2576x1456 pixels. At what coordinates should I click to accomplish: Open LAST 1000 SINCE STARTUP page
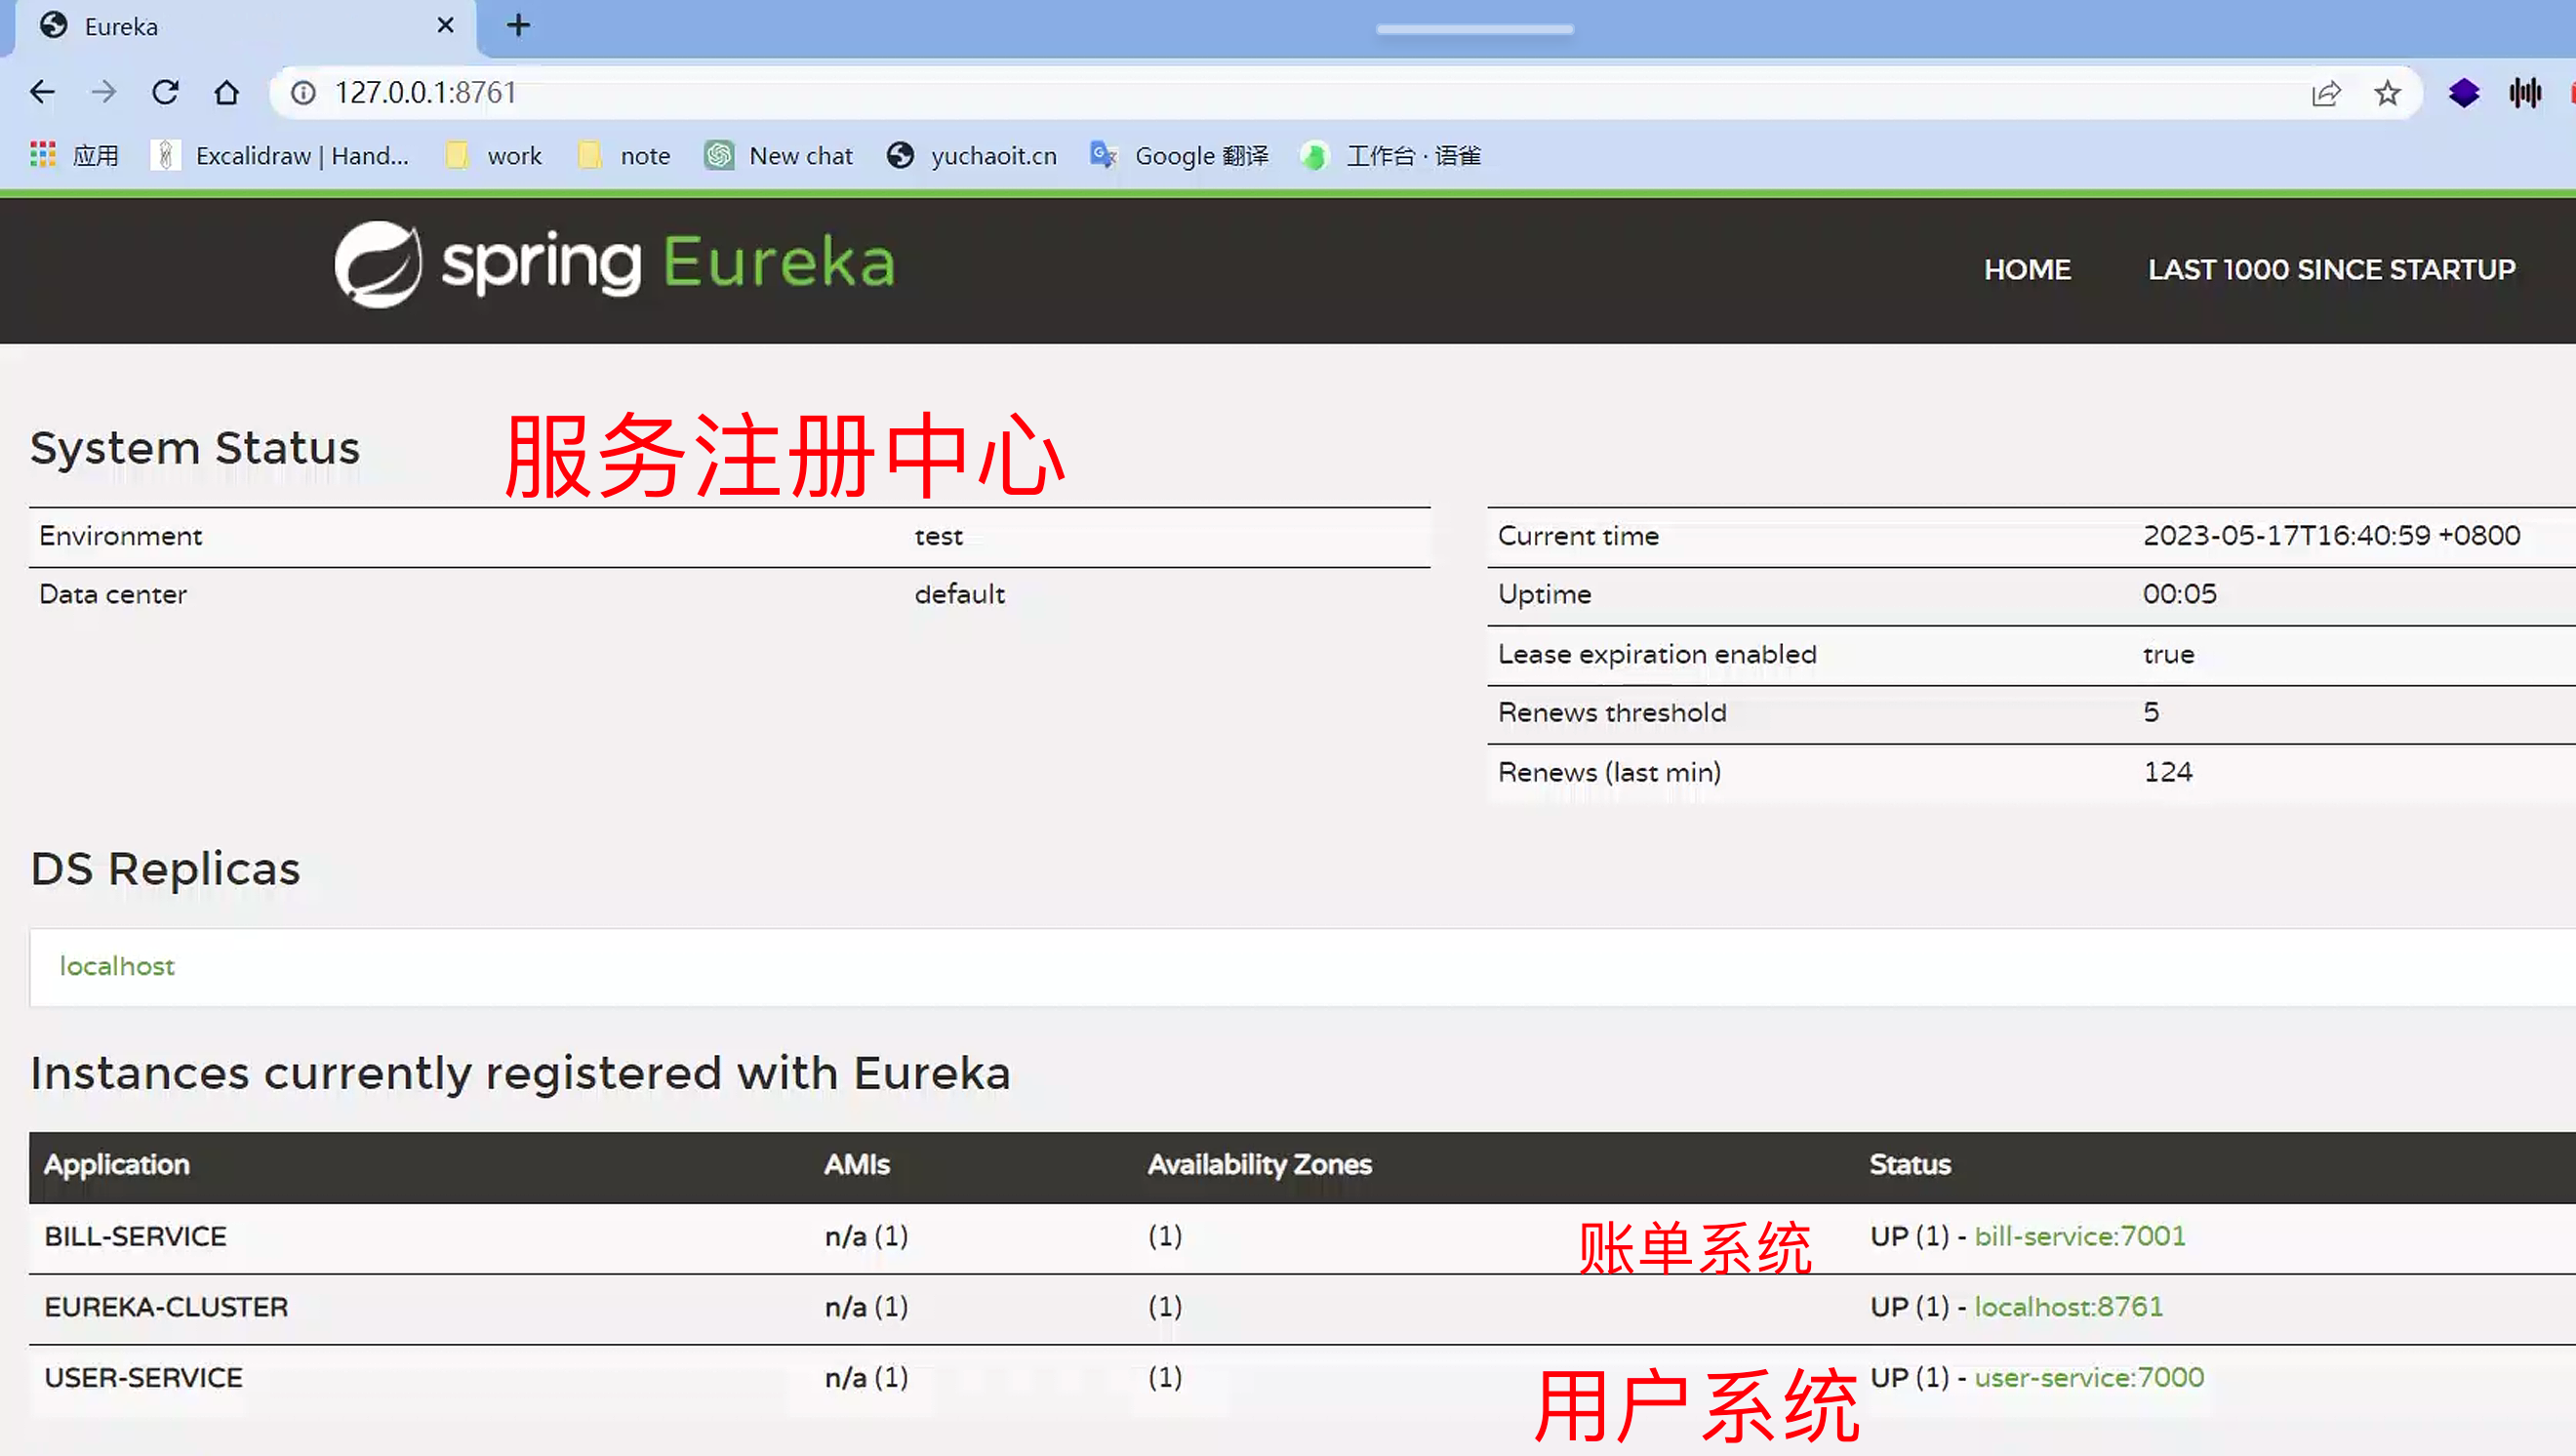click(x=2331, y=269)
